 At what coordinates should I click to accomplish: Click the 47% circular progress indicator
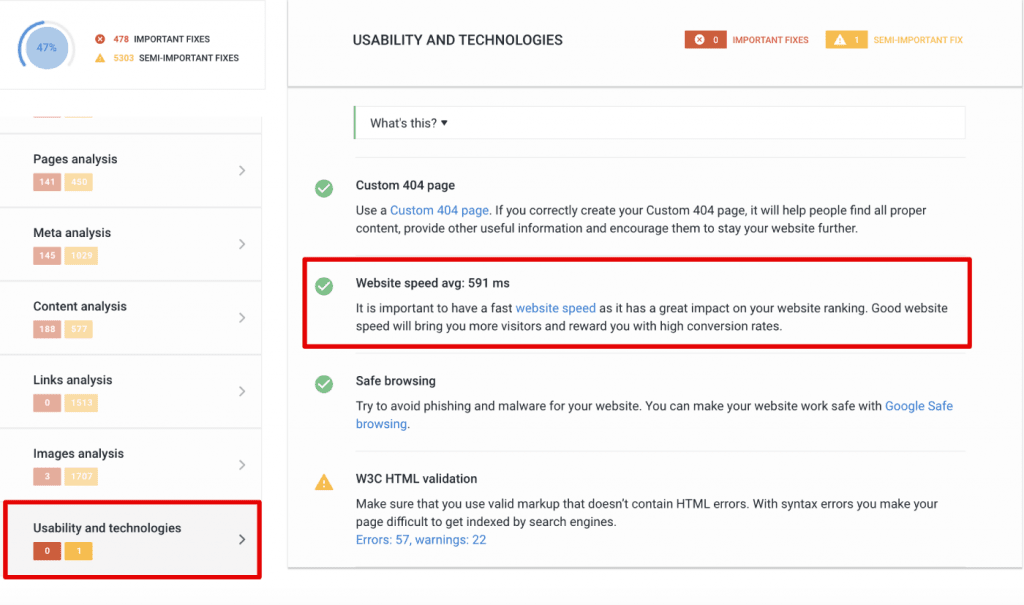(45, 47)
